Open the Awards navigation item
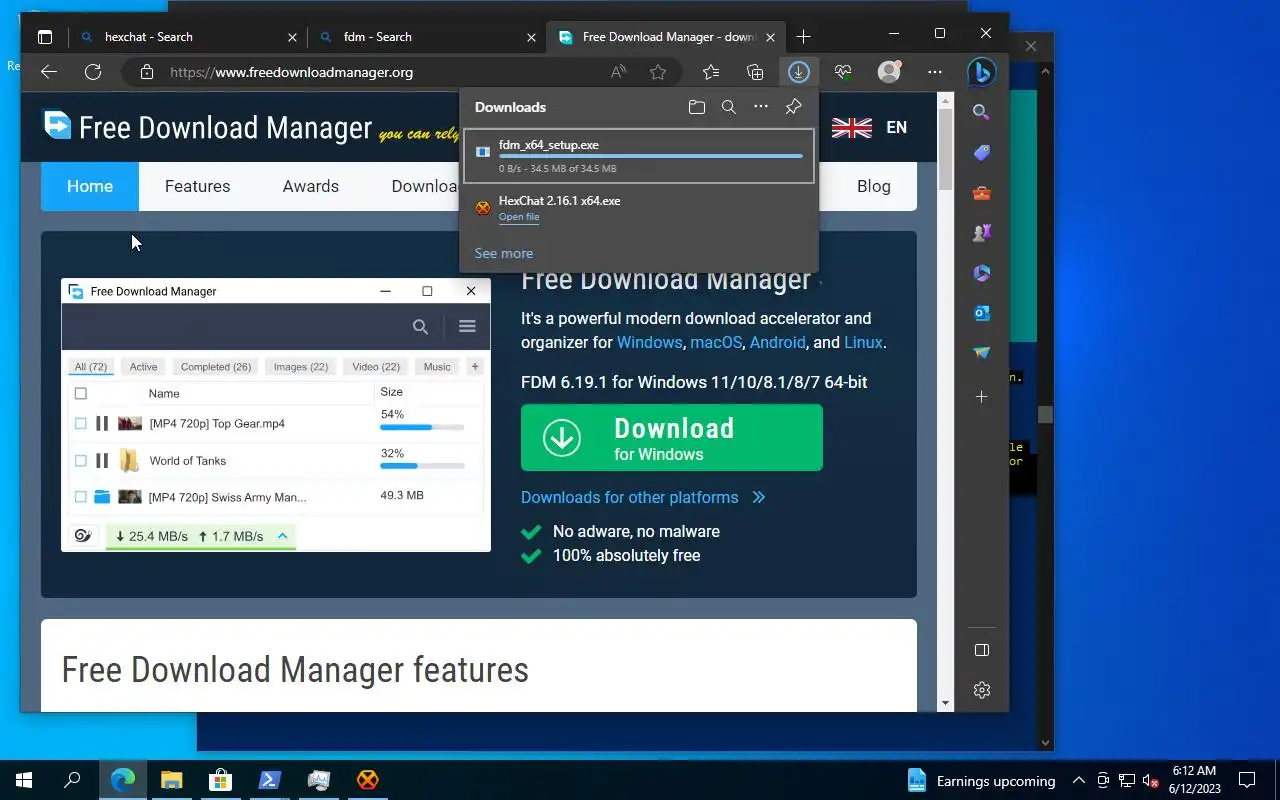 (310, 186)
